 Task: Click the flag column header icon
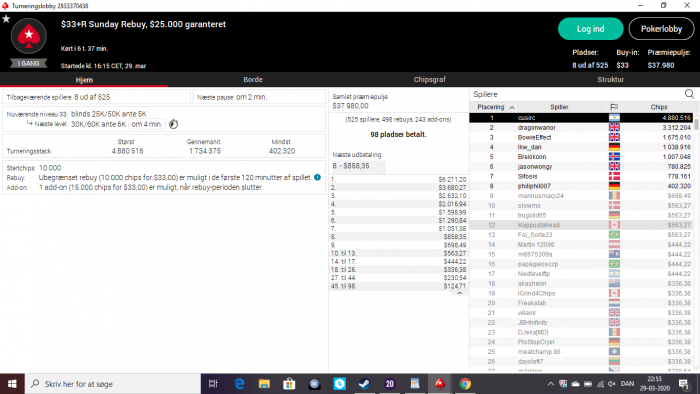[614, 107]
